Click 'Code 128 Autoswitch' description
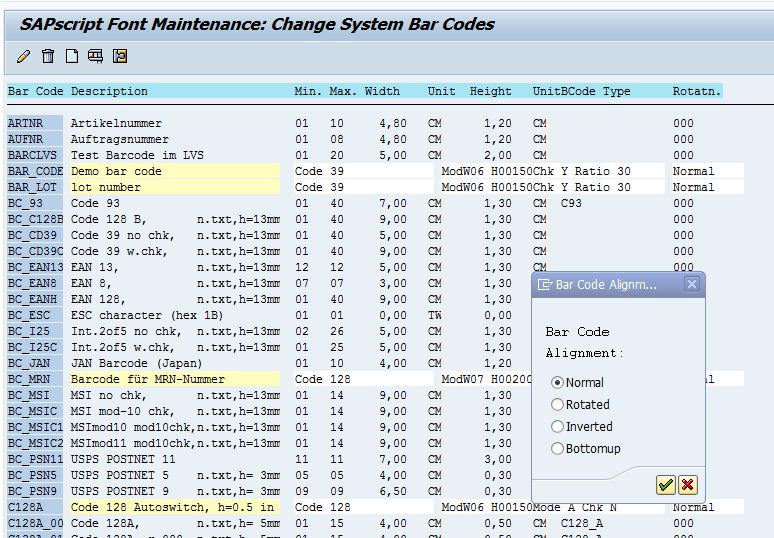This screenshot has width=774, height=538. [175, 507]
